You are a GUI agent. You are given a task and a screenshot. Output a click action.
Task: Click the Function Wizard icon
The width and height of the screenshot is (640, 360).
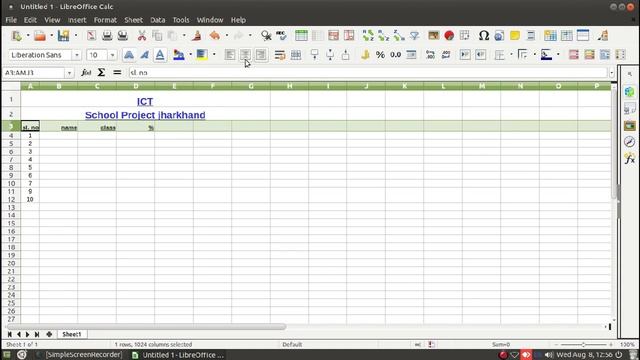click(86, 73)
